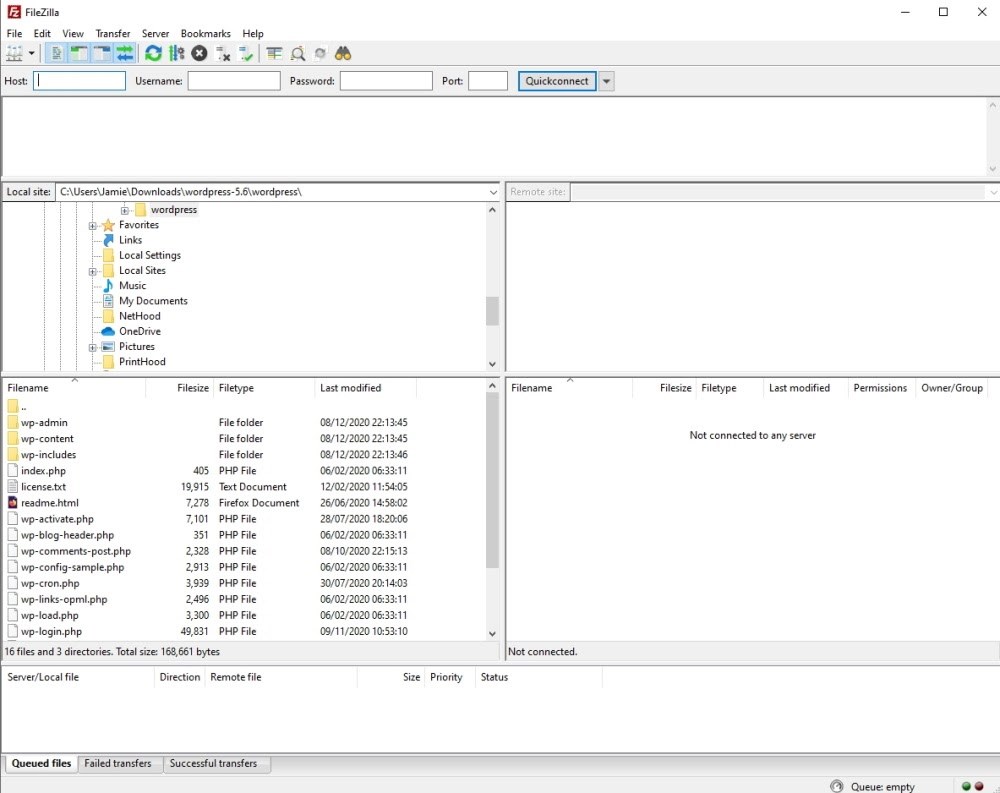Select the PrintHood folder in tree
The image size is (1000, 793).
point(142,362)
